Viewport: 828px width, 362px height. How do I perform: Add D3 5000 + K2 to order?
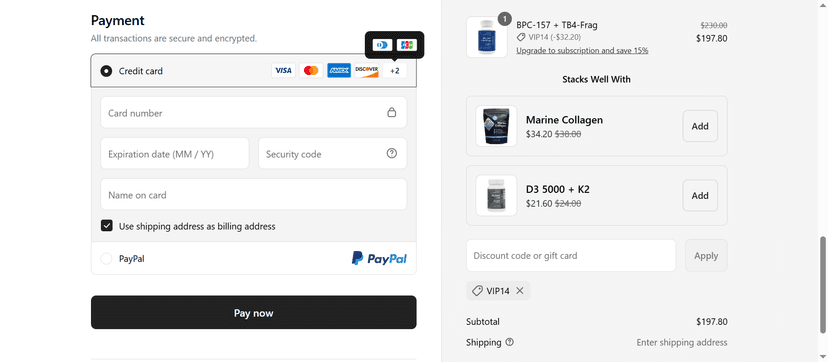(x=700, y=196)
